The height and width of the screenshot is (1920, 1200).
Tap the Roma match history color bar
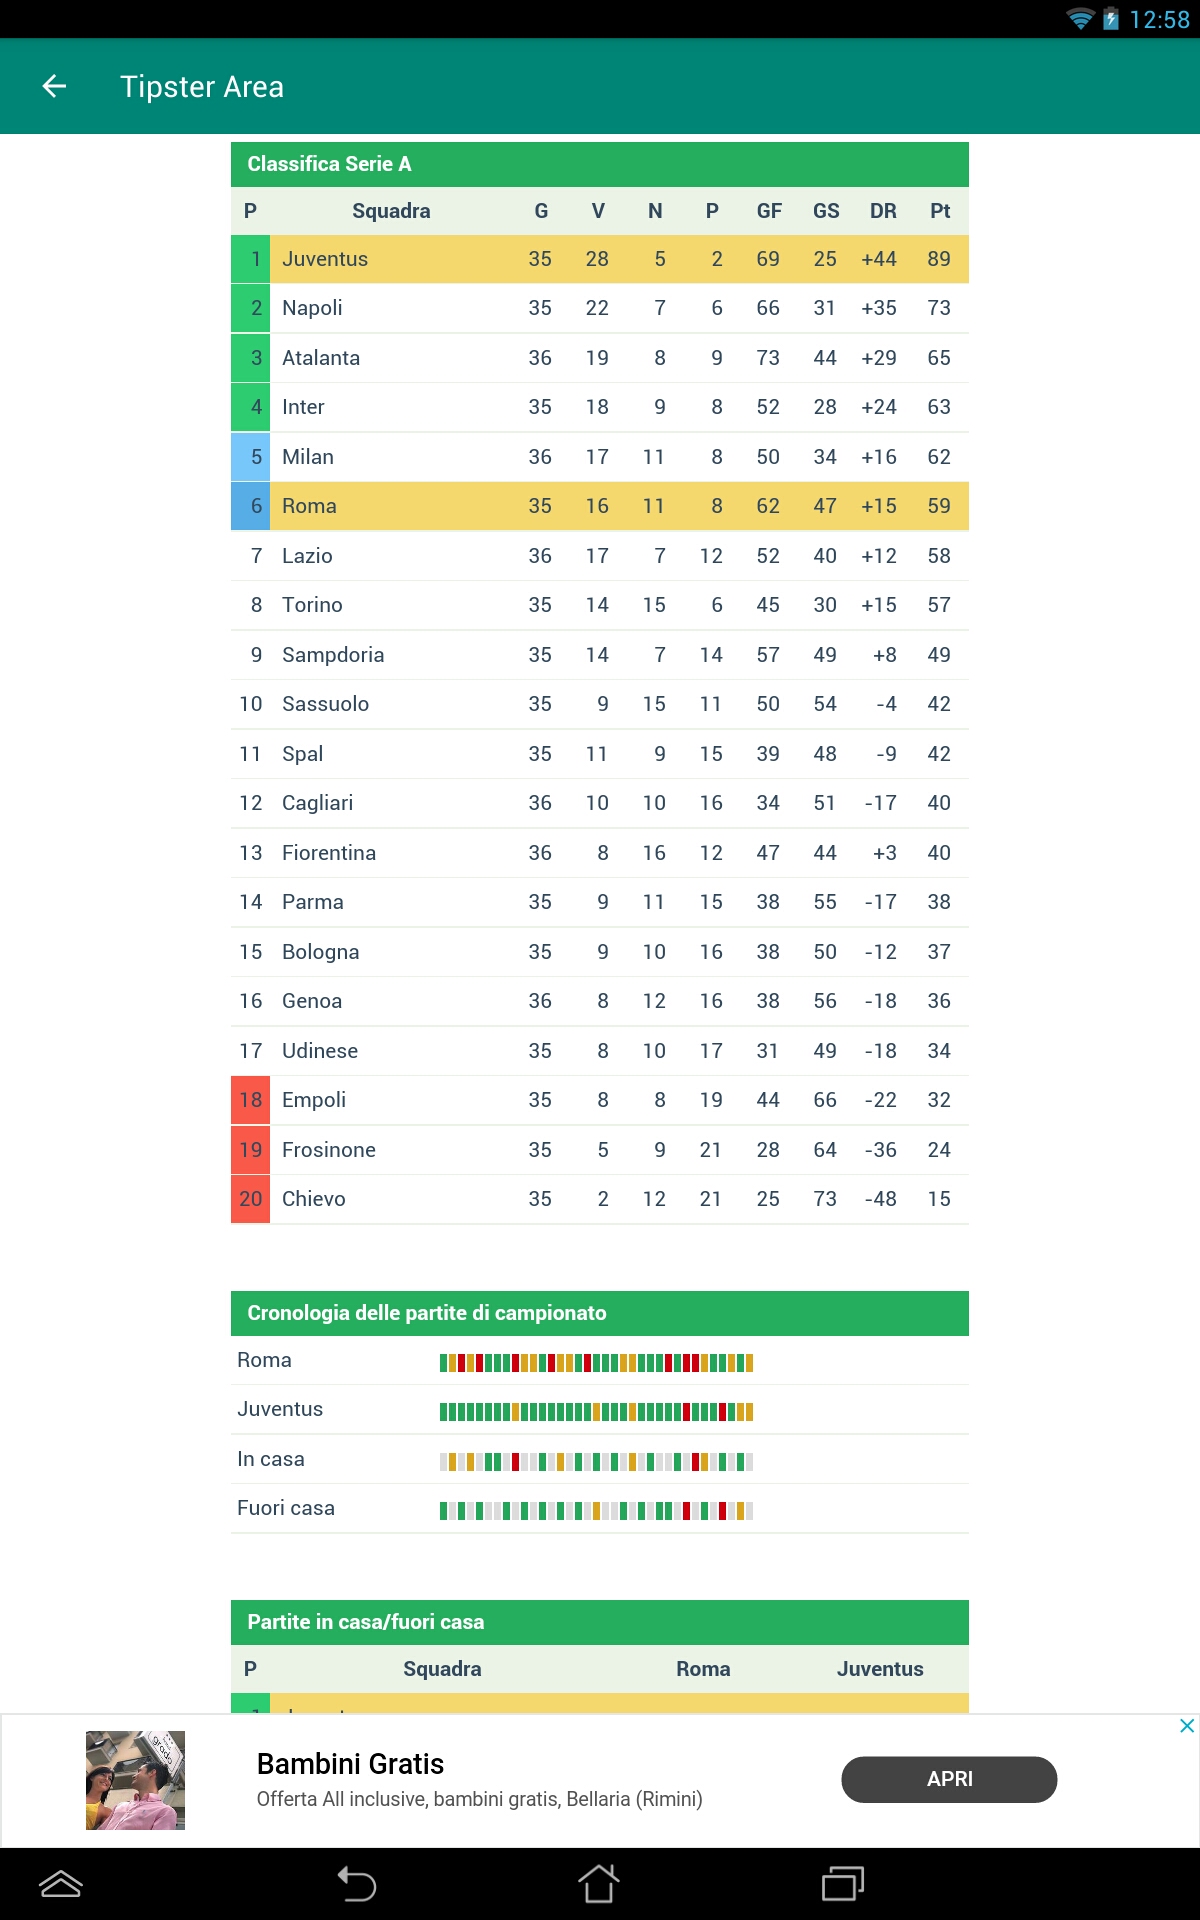click(x=596, y=1362)
